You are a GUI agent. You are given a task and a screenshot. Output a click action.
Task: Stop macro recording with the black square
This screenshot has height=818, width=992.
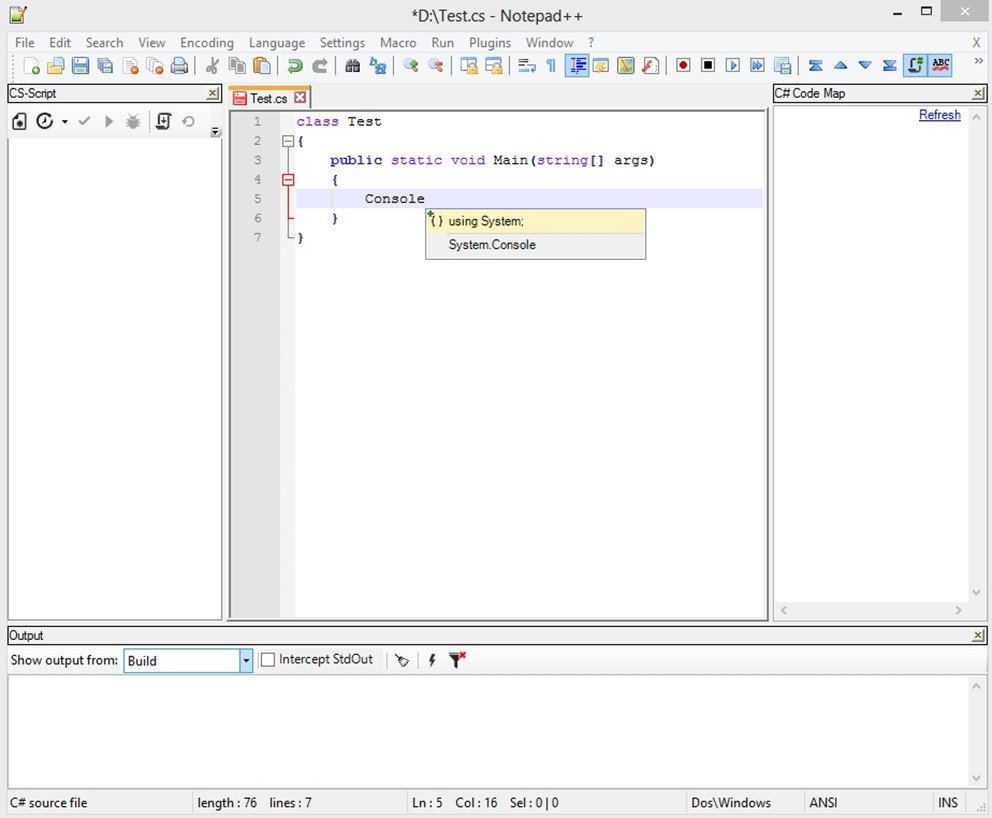[x=708, y=66]
